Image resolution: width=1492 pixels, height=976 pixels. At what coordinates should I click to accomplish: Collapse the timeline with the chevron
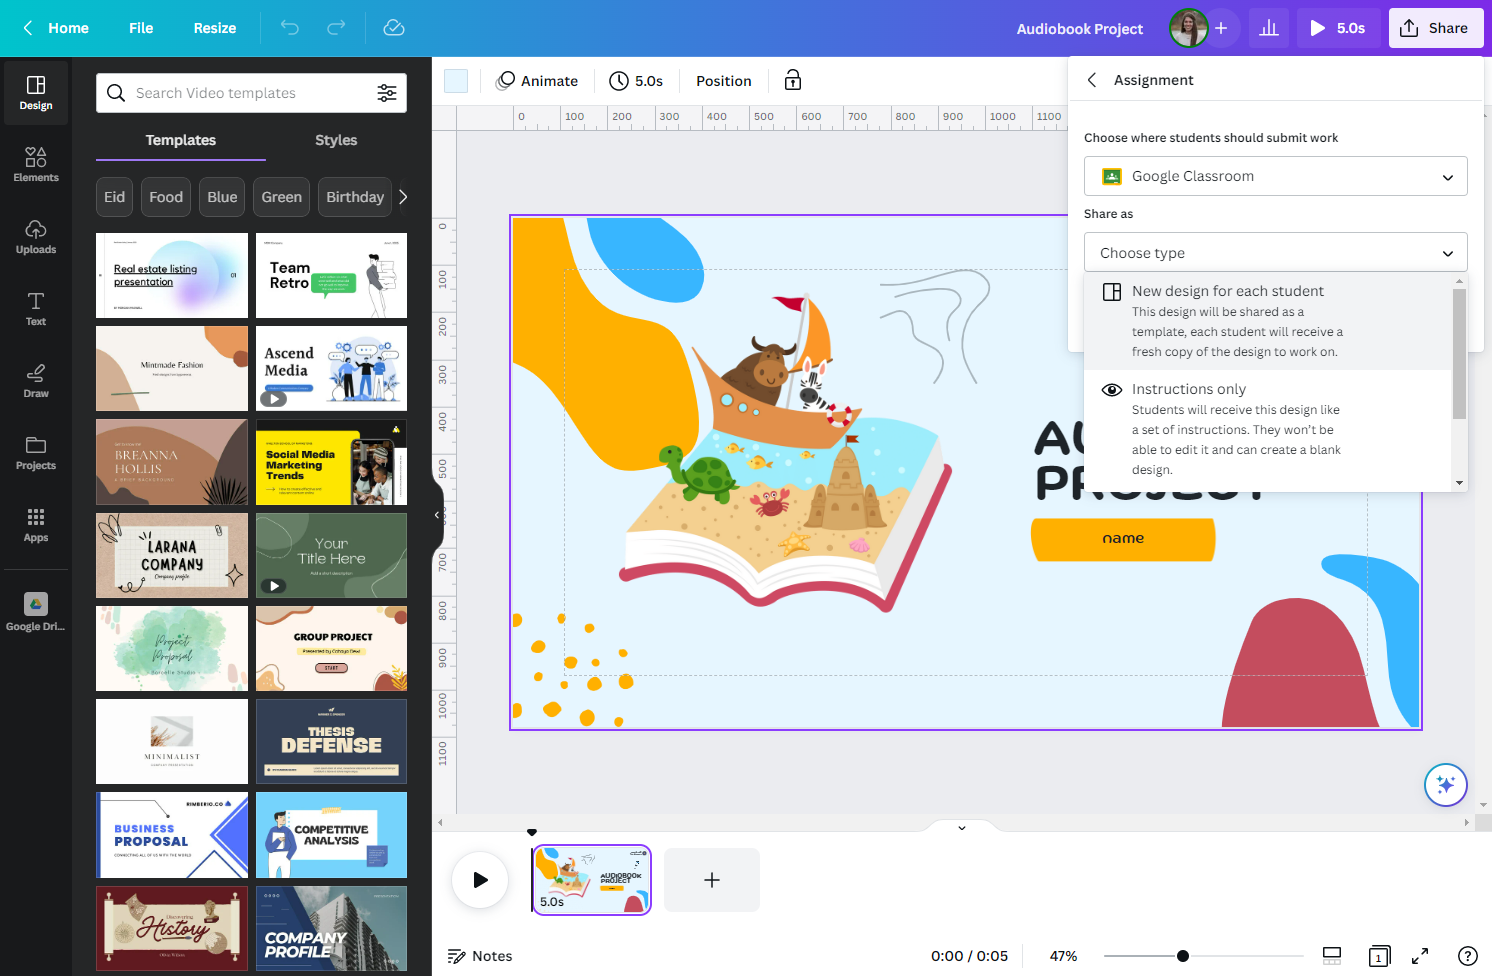click(962, 828)
